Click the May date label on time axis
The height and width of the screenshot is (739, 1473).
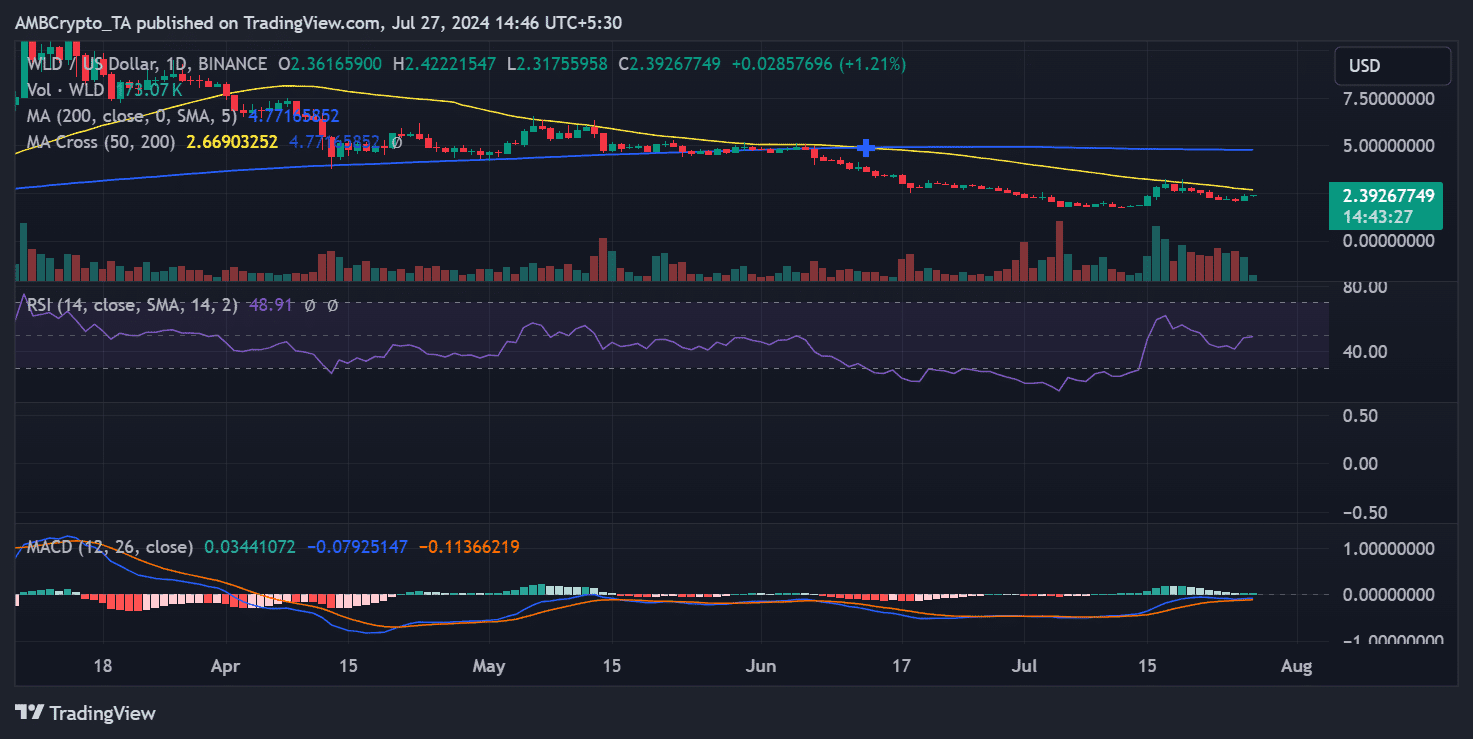[x=489, y=666]
